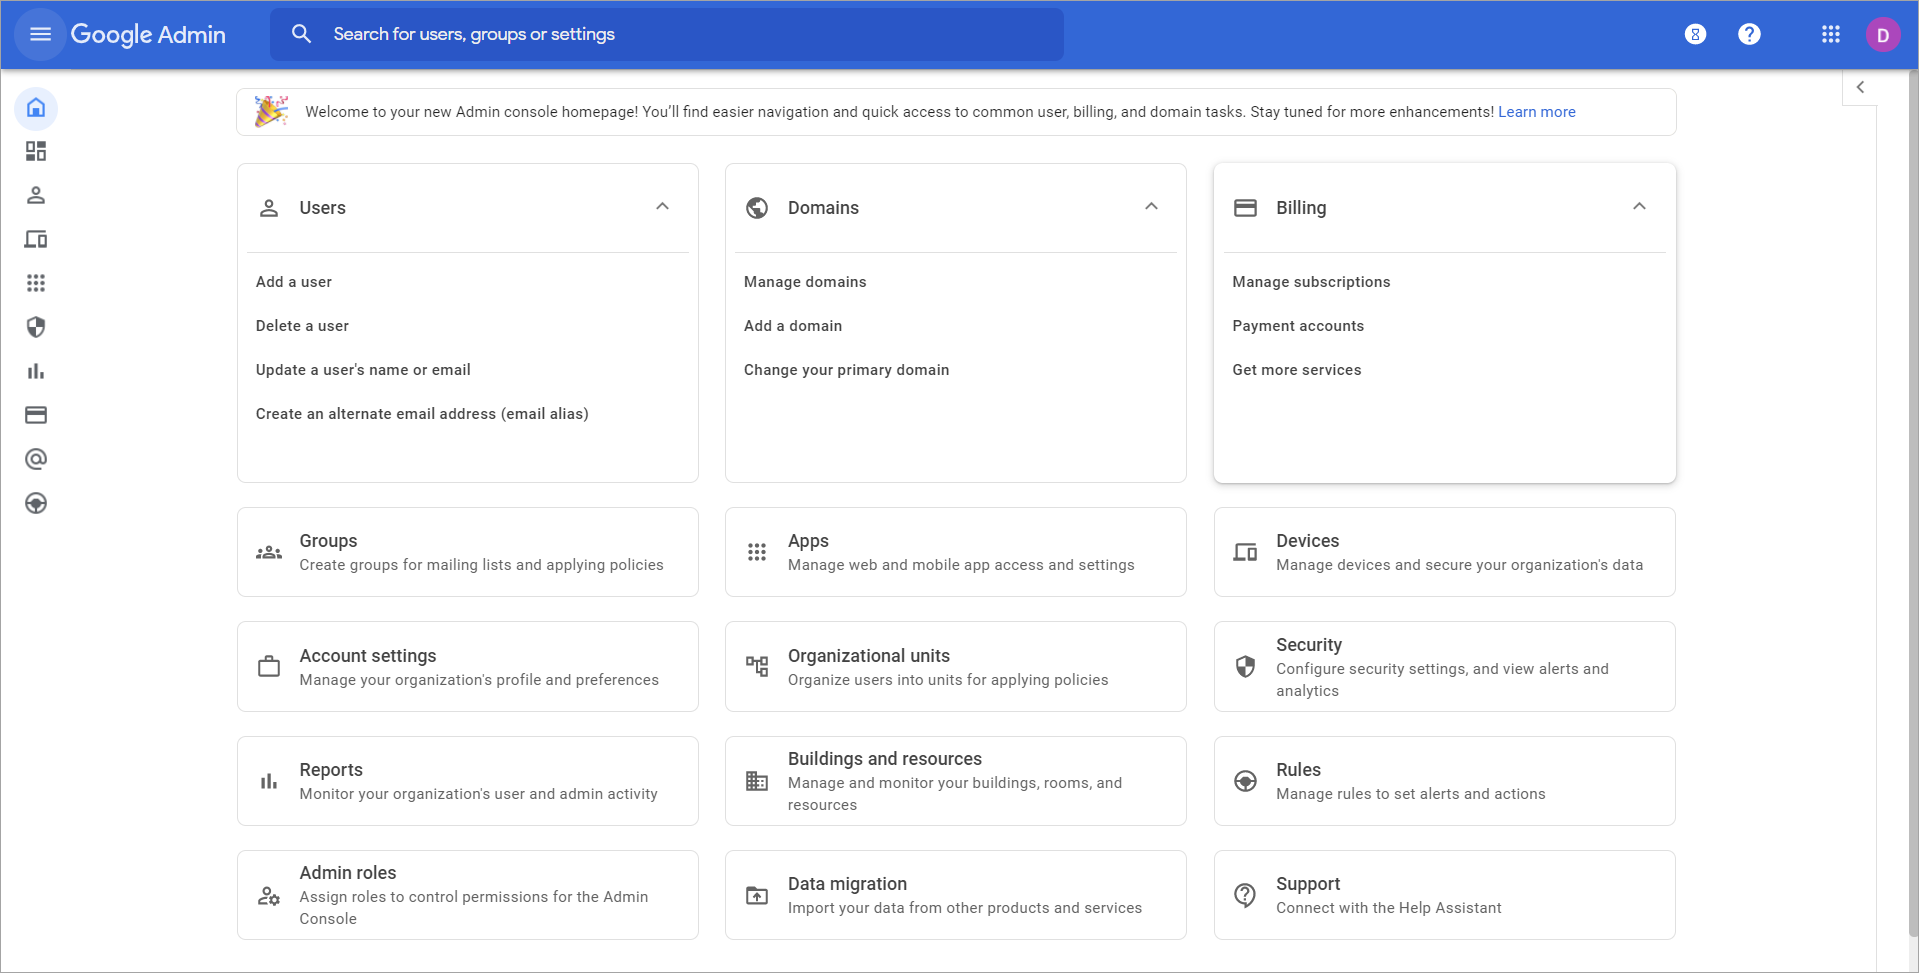The width and height of the screenshot is (1919, 973).
Task: Collapse the Domains card
Action: pos(1151,207)
